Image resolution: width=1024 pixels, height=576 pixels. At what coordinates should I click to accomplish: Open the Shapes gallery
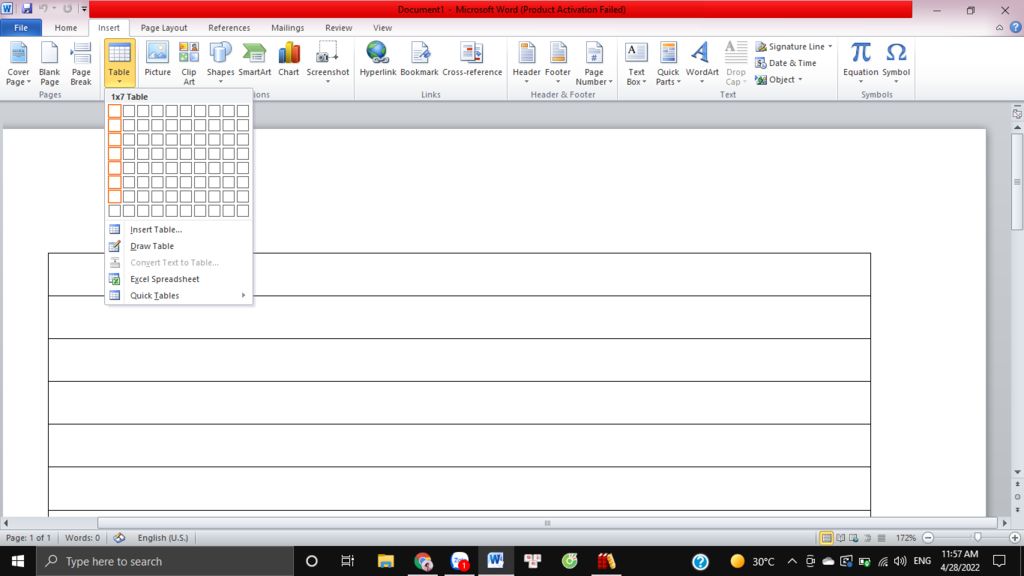[x=220, y=63]
